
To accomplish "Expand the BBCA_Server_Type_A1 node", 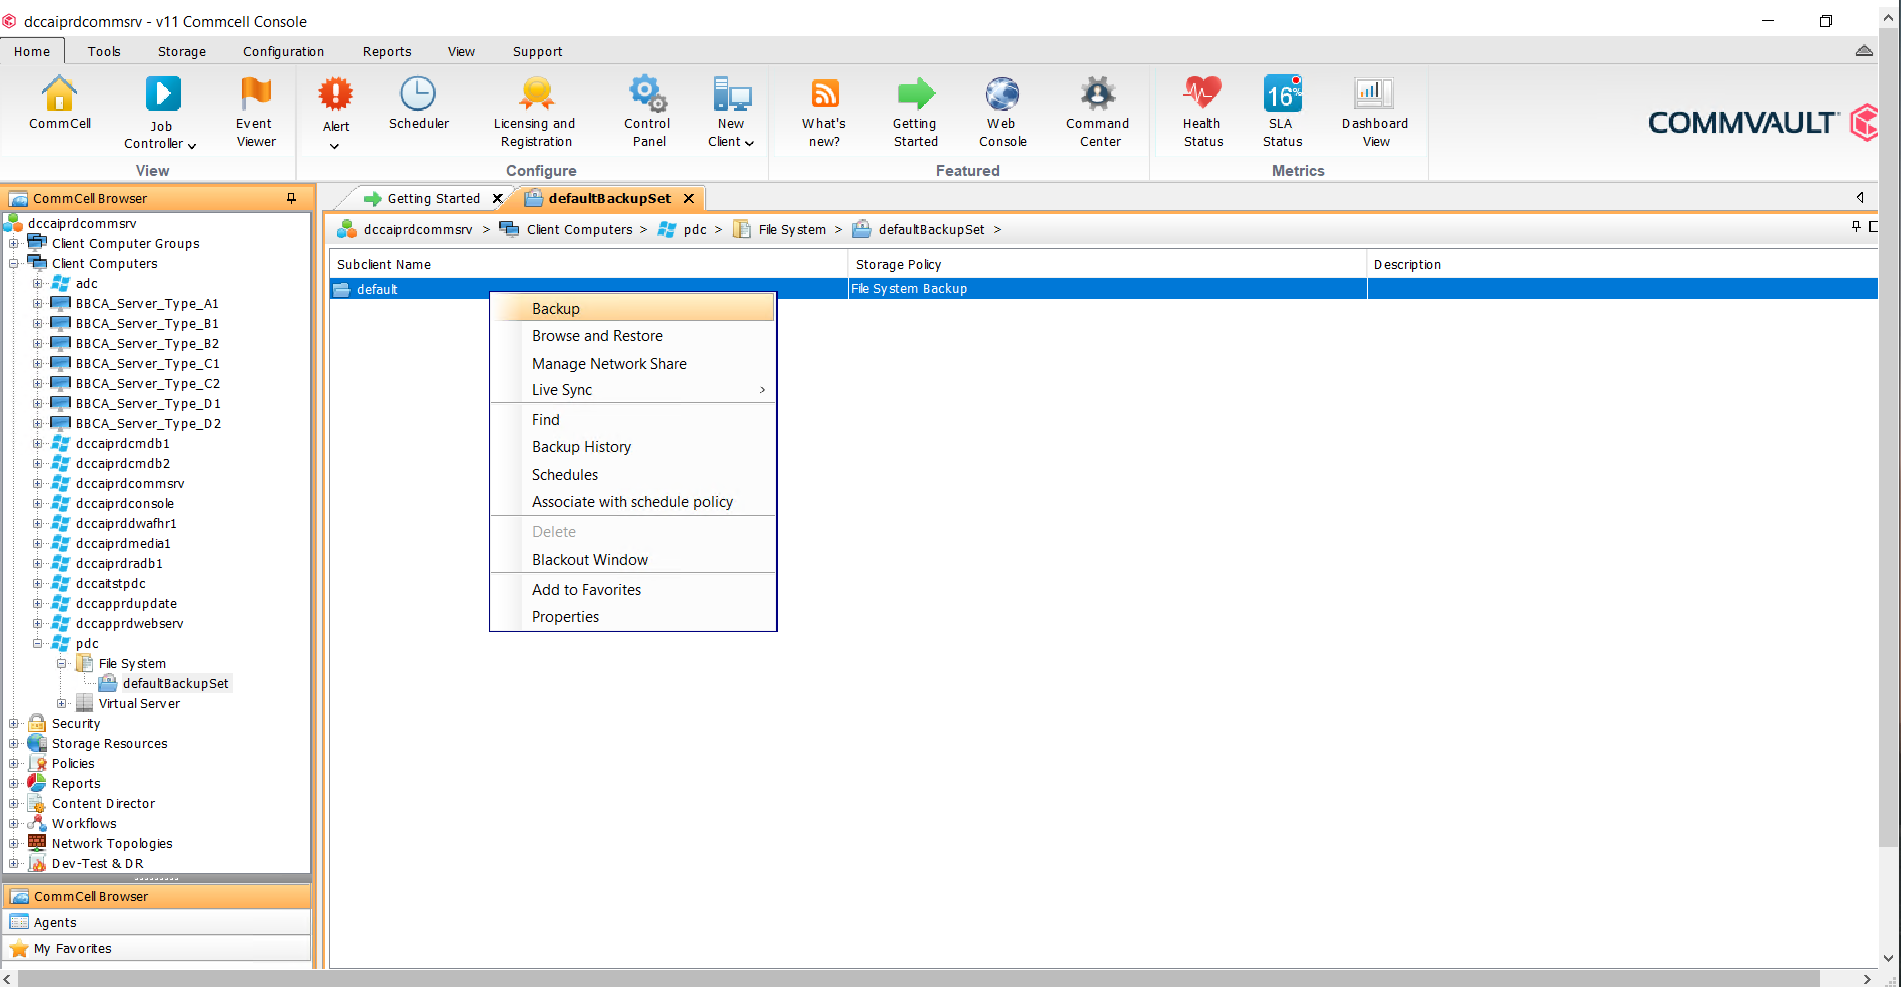I will pyautogui.click(x=38, y=303).
